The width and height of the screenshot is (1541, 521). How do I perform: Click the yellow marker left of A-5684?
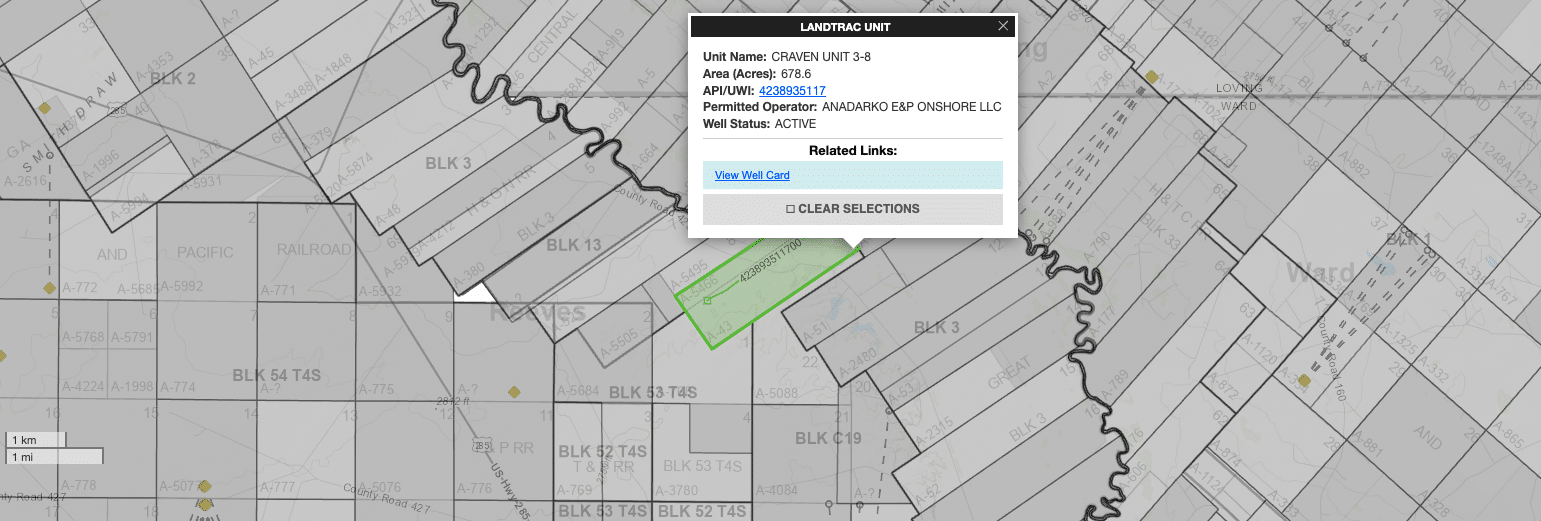(x=514, y=392)
